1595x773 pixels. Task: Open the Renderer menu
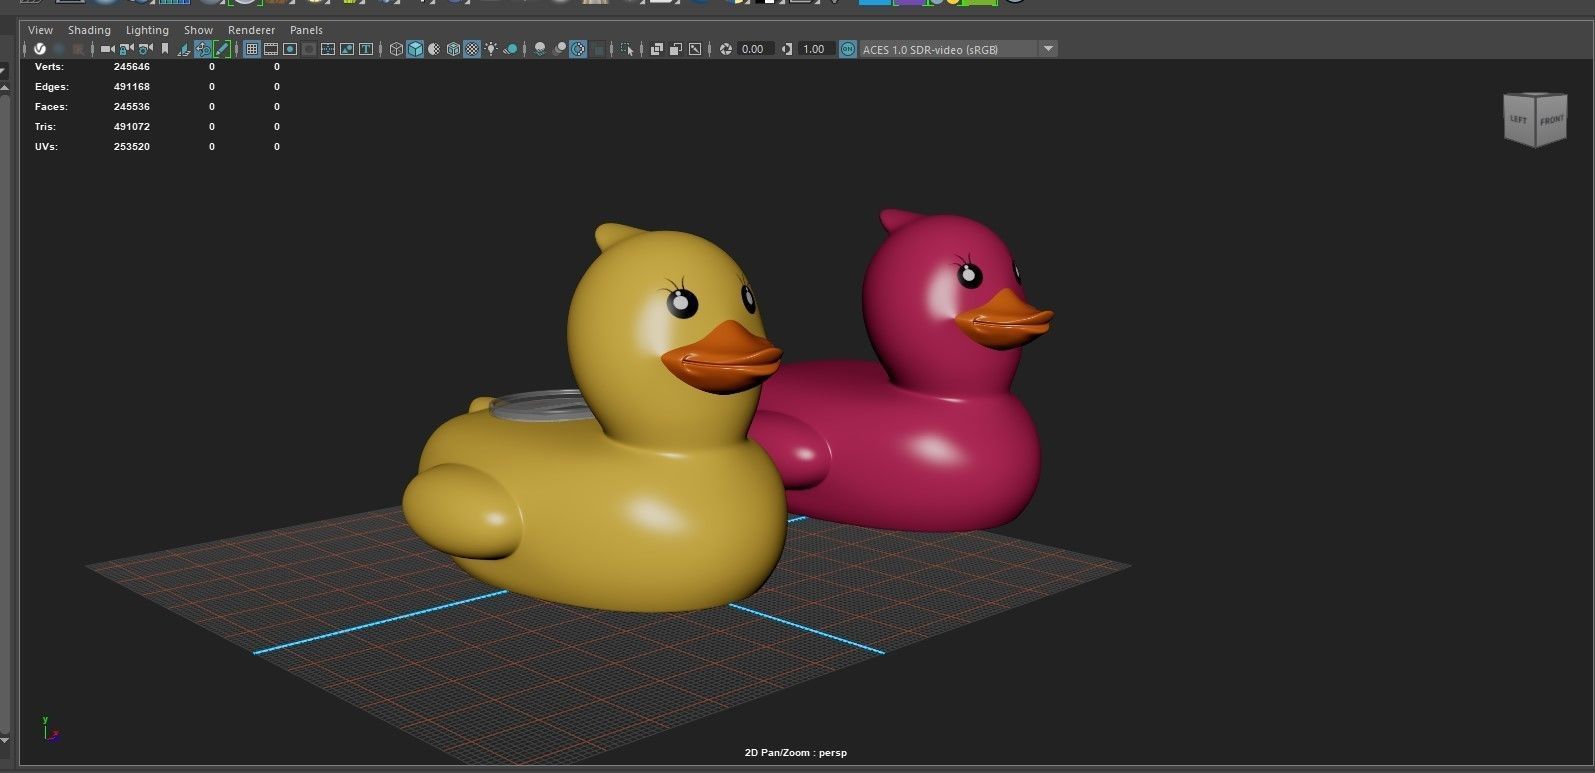coord(251,30)
